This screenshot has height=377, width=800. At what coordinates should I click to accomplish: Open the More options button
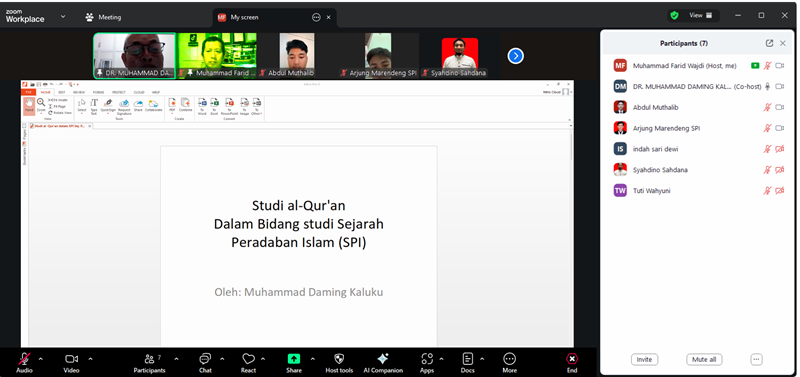coord(509,363)
